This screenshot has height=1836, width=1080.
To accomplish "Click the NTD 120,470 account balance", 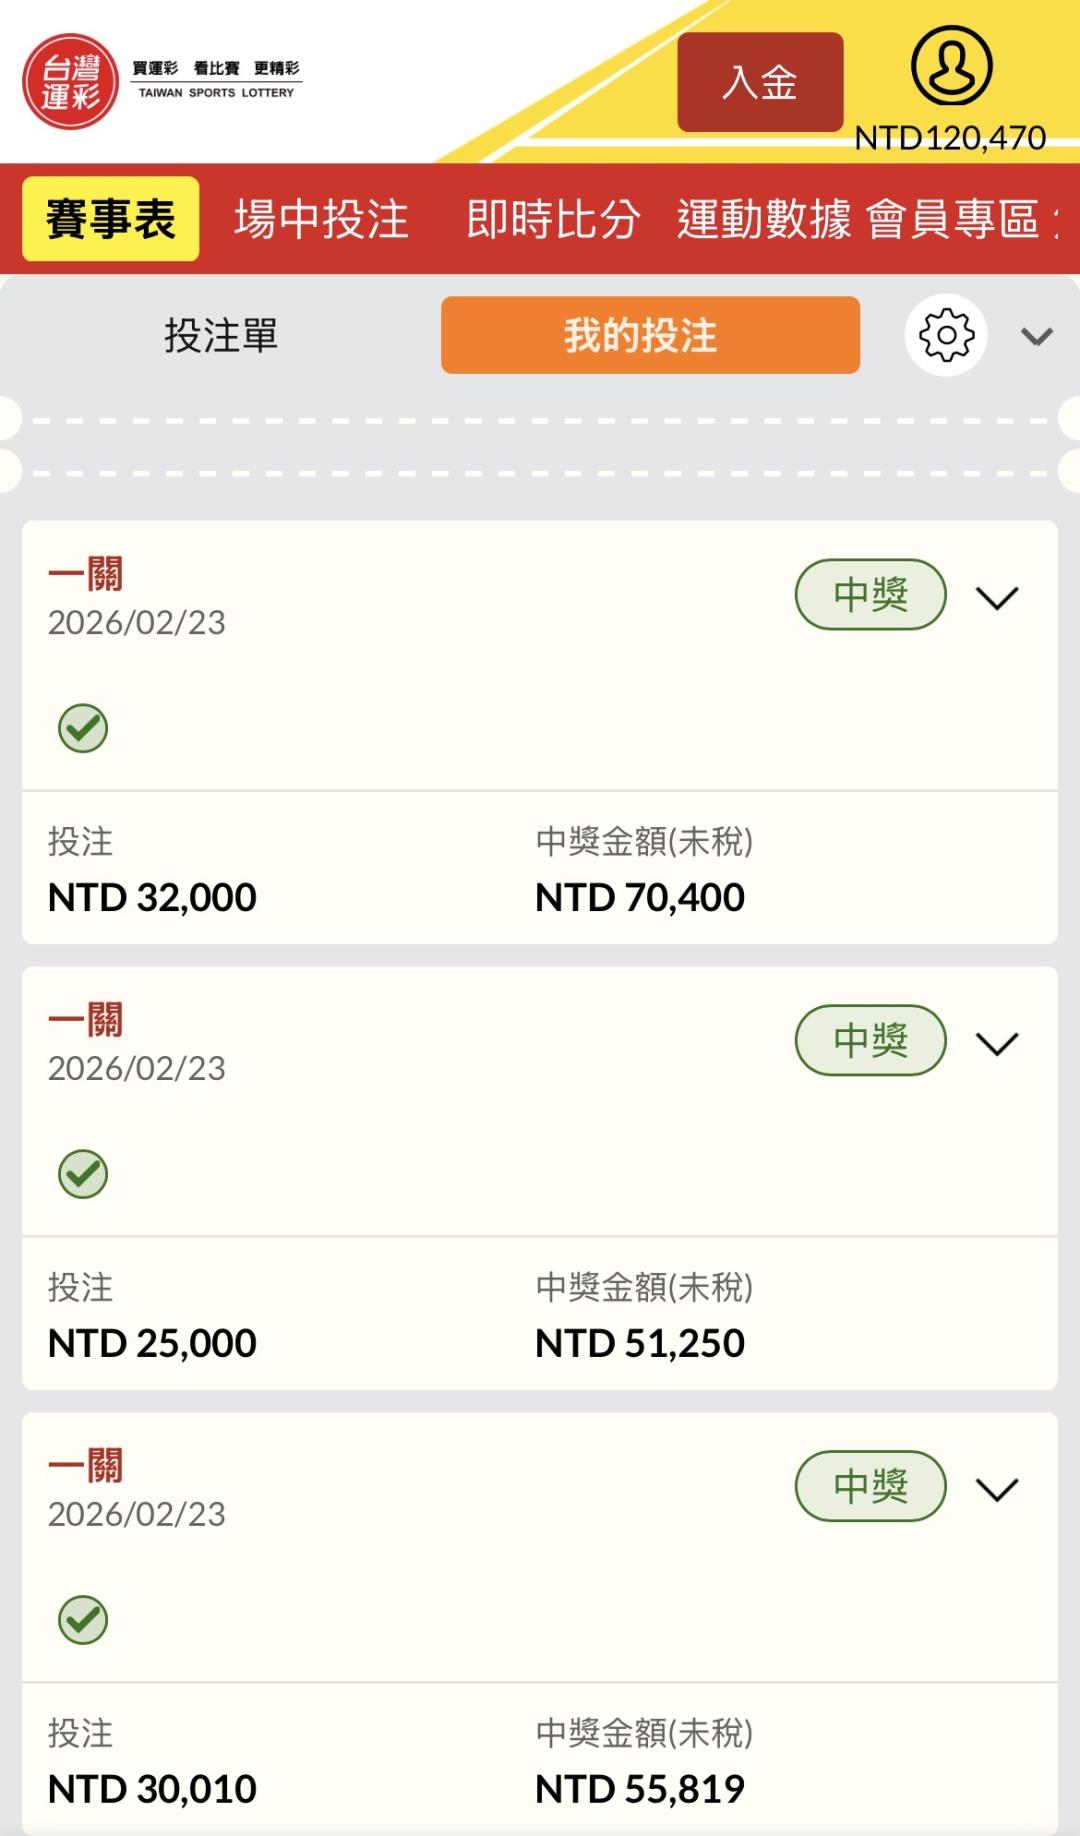I will pyautogui.click(x=950, y=138).
